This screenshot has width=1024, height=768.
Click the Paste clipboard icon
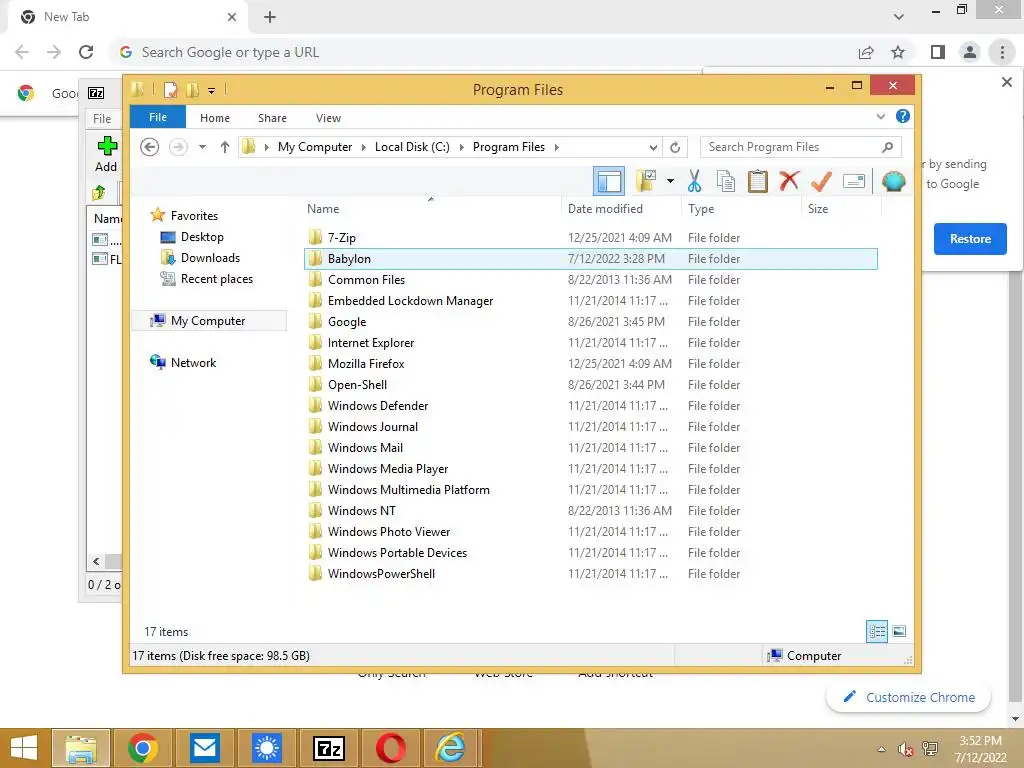758,181
